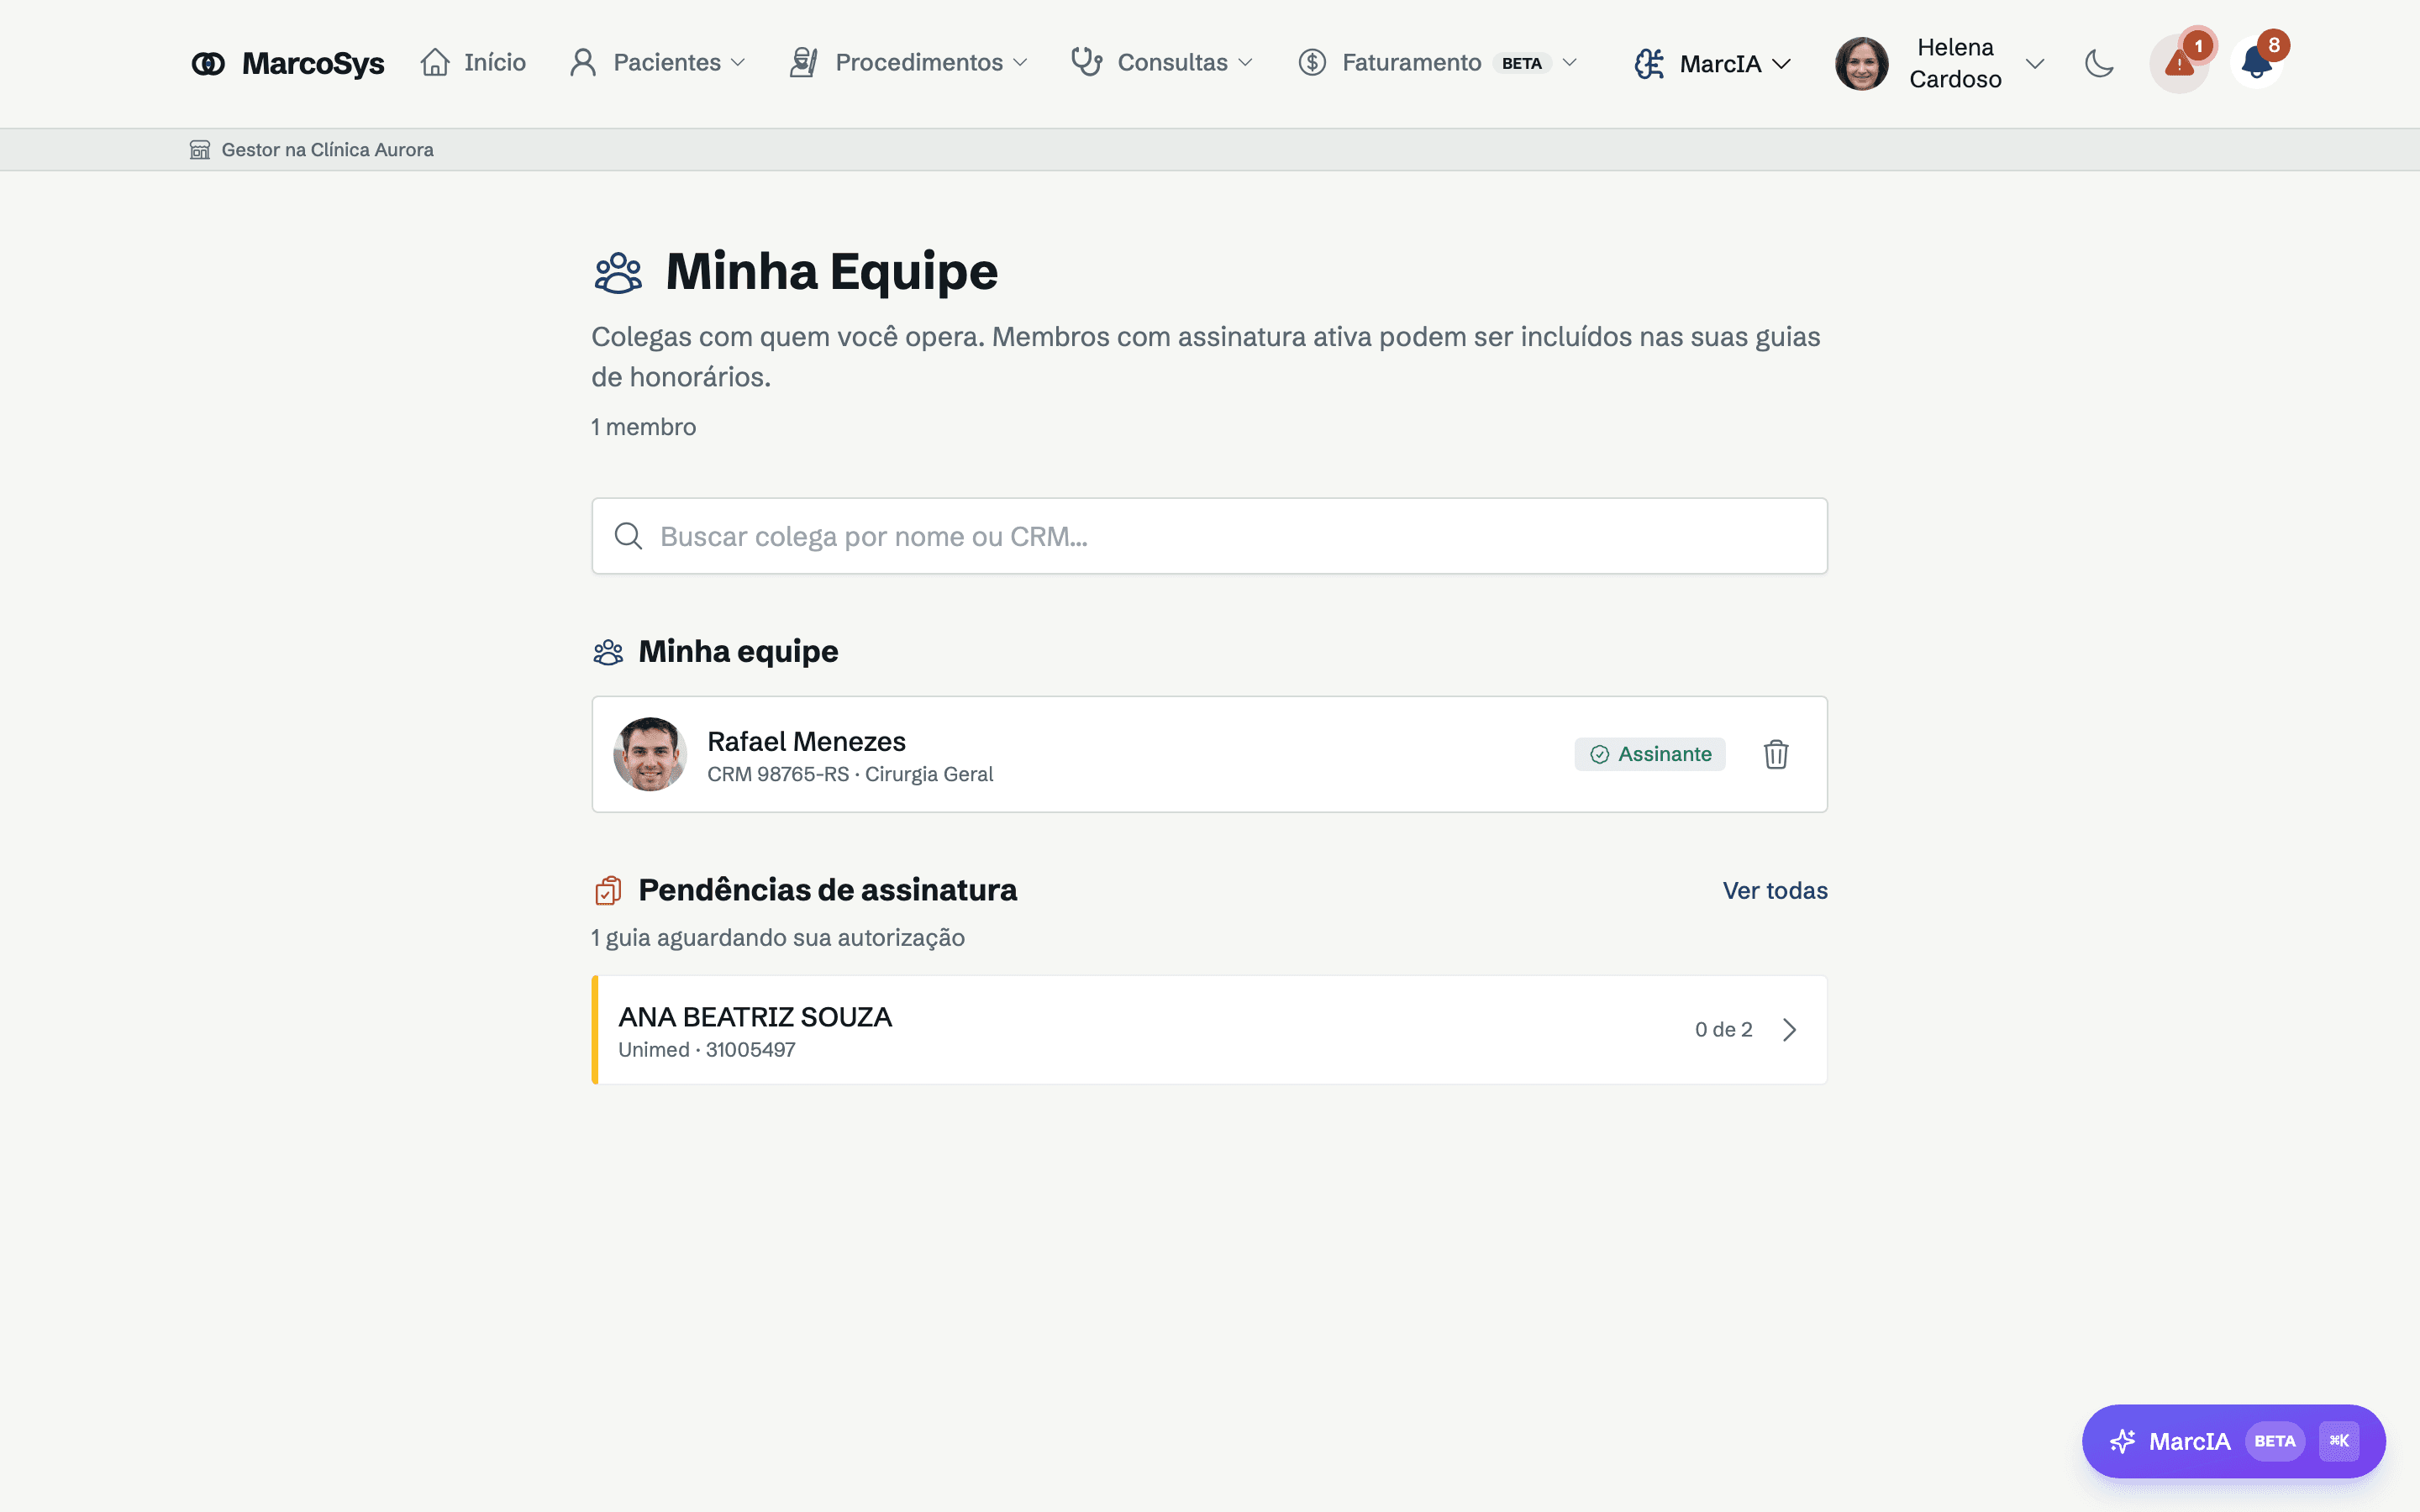Image resolution: width=2420 pixels, height=1512 pixels.
Task: Open the Ver todas link
Action: 1775,890
